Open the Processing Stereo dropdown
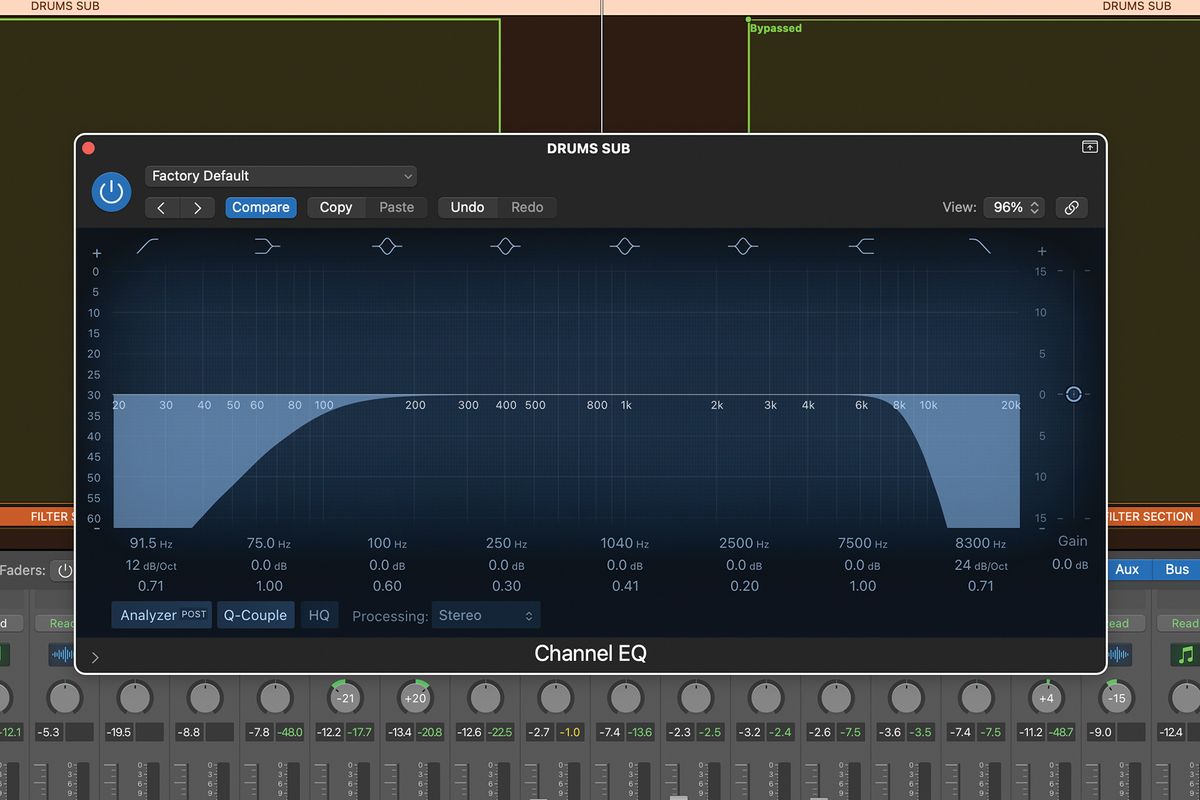This screenshot has width=1200, height=800. pos(486,616)
